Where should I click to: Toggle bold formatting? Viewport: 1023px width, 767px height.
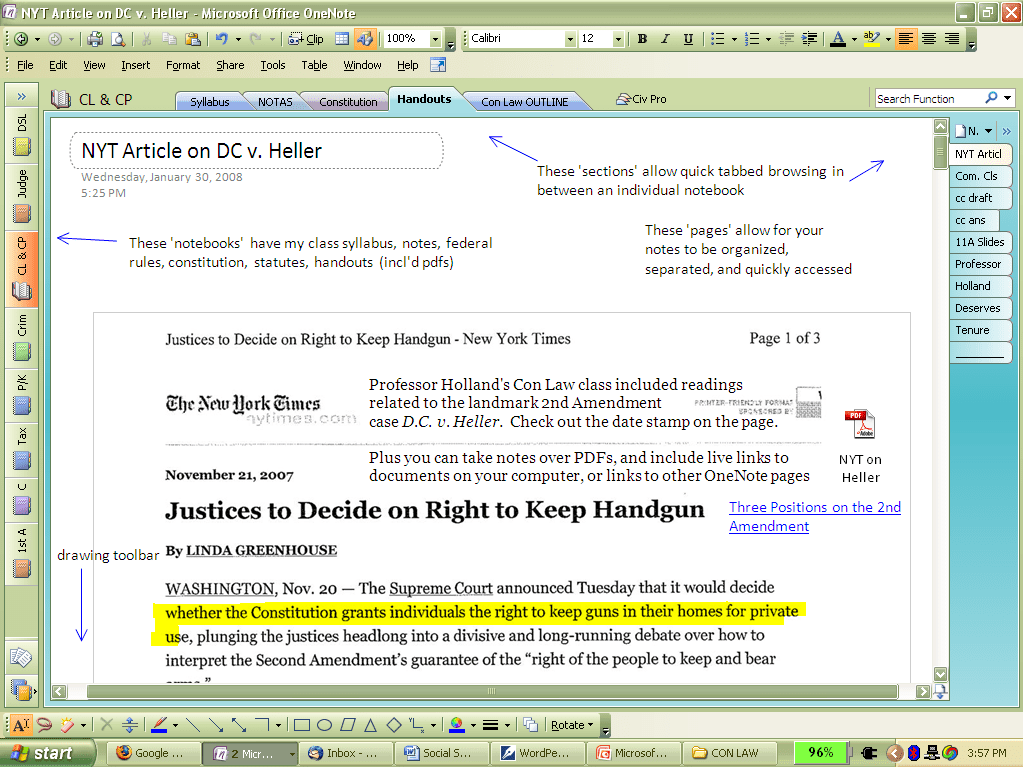click(641, 37)
